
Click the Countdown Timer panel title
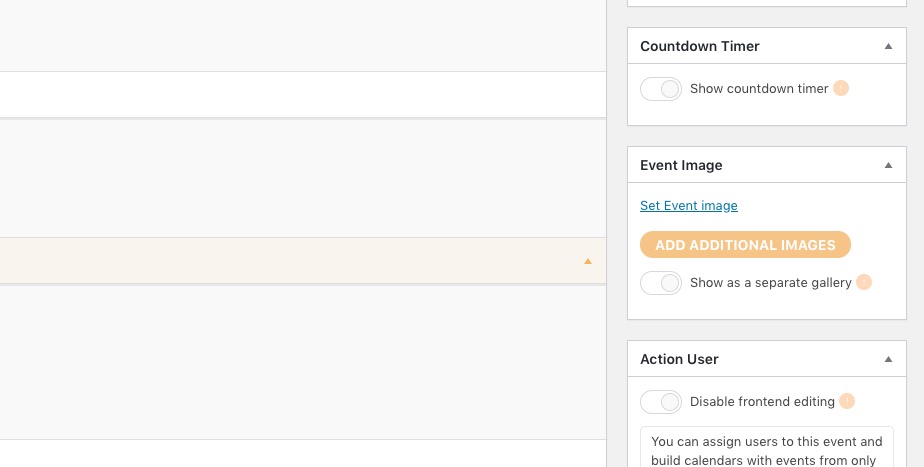[x=700, y=47]
